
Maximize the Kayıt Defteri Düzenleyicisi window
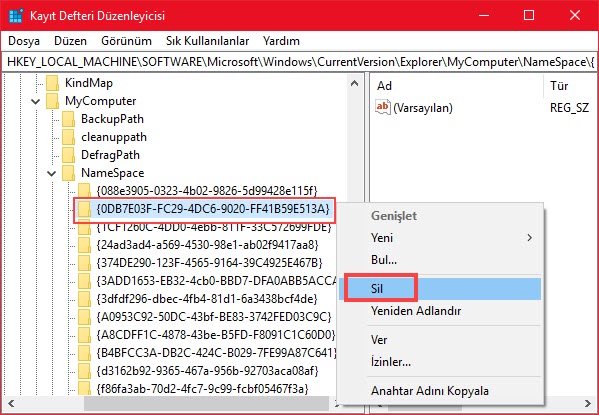click(x=529, y=15)
